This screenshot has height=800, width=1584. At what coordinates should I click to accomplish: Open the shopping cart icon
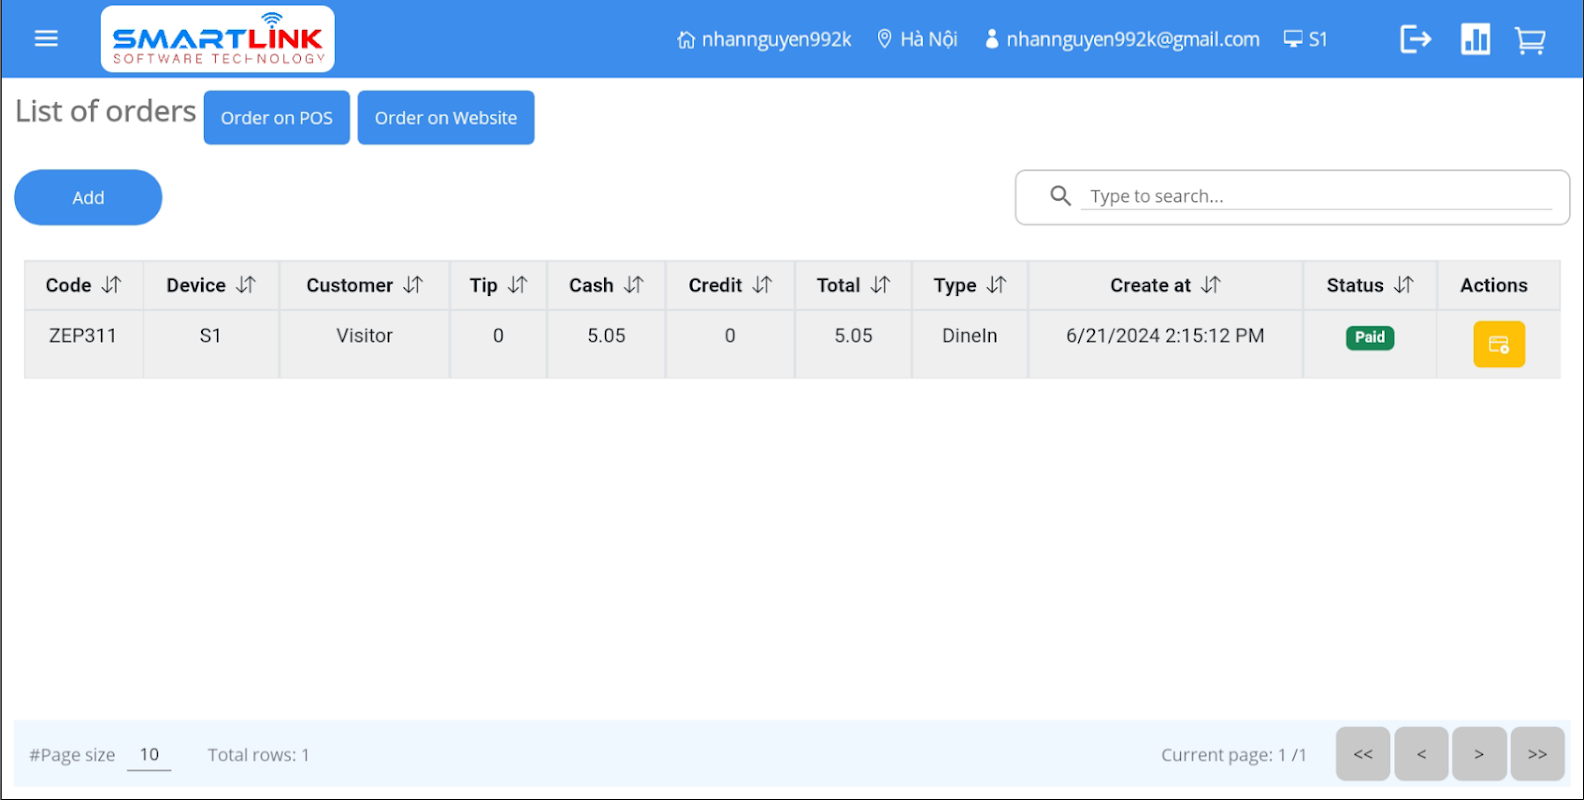coord(1530,40)
